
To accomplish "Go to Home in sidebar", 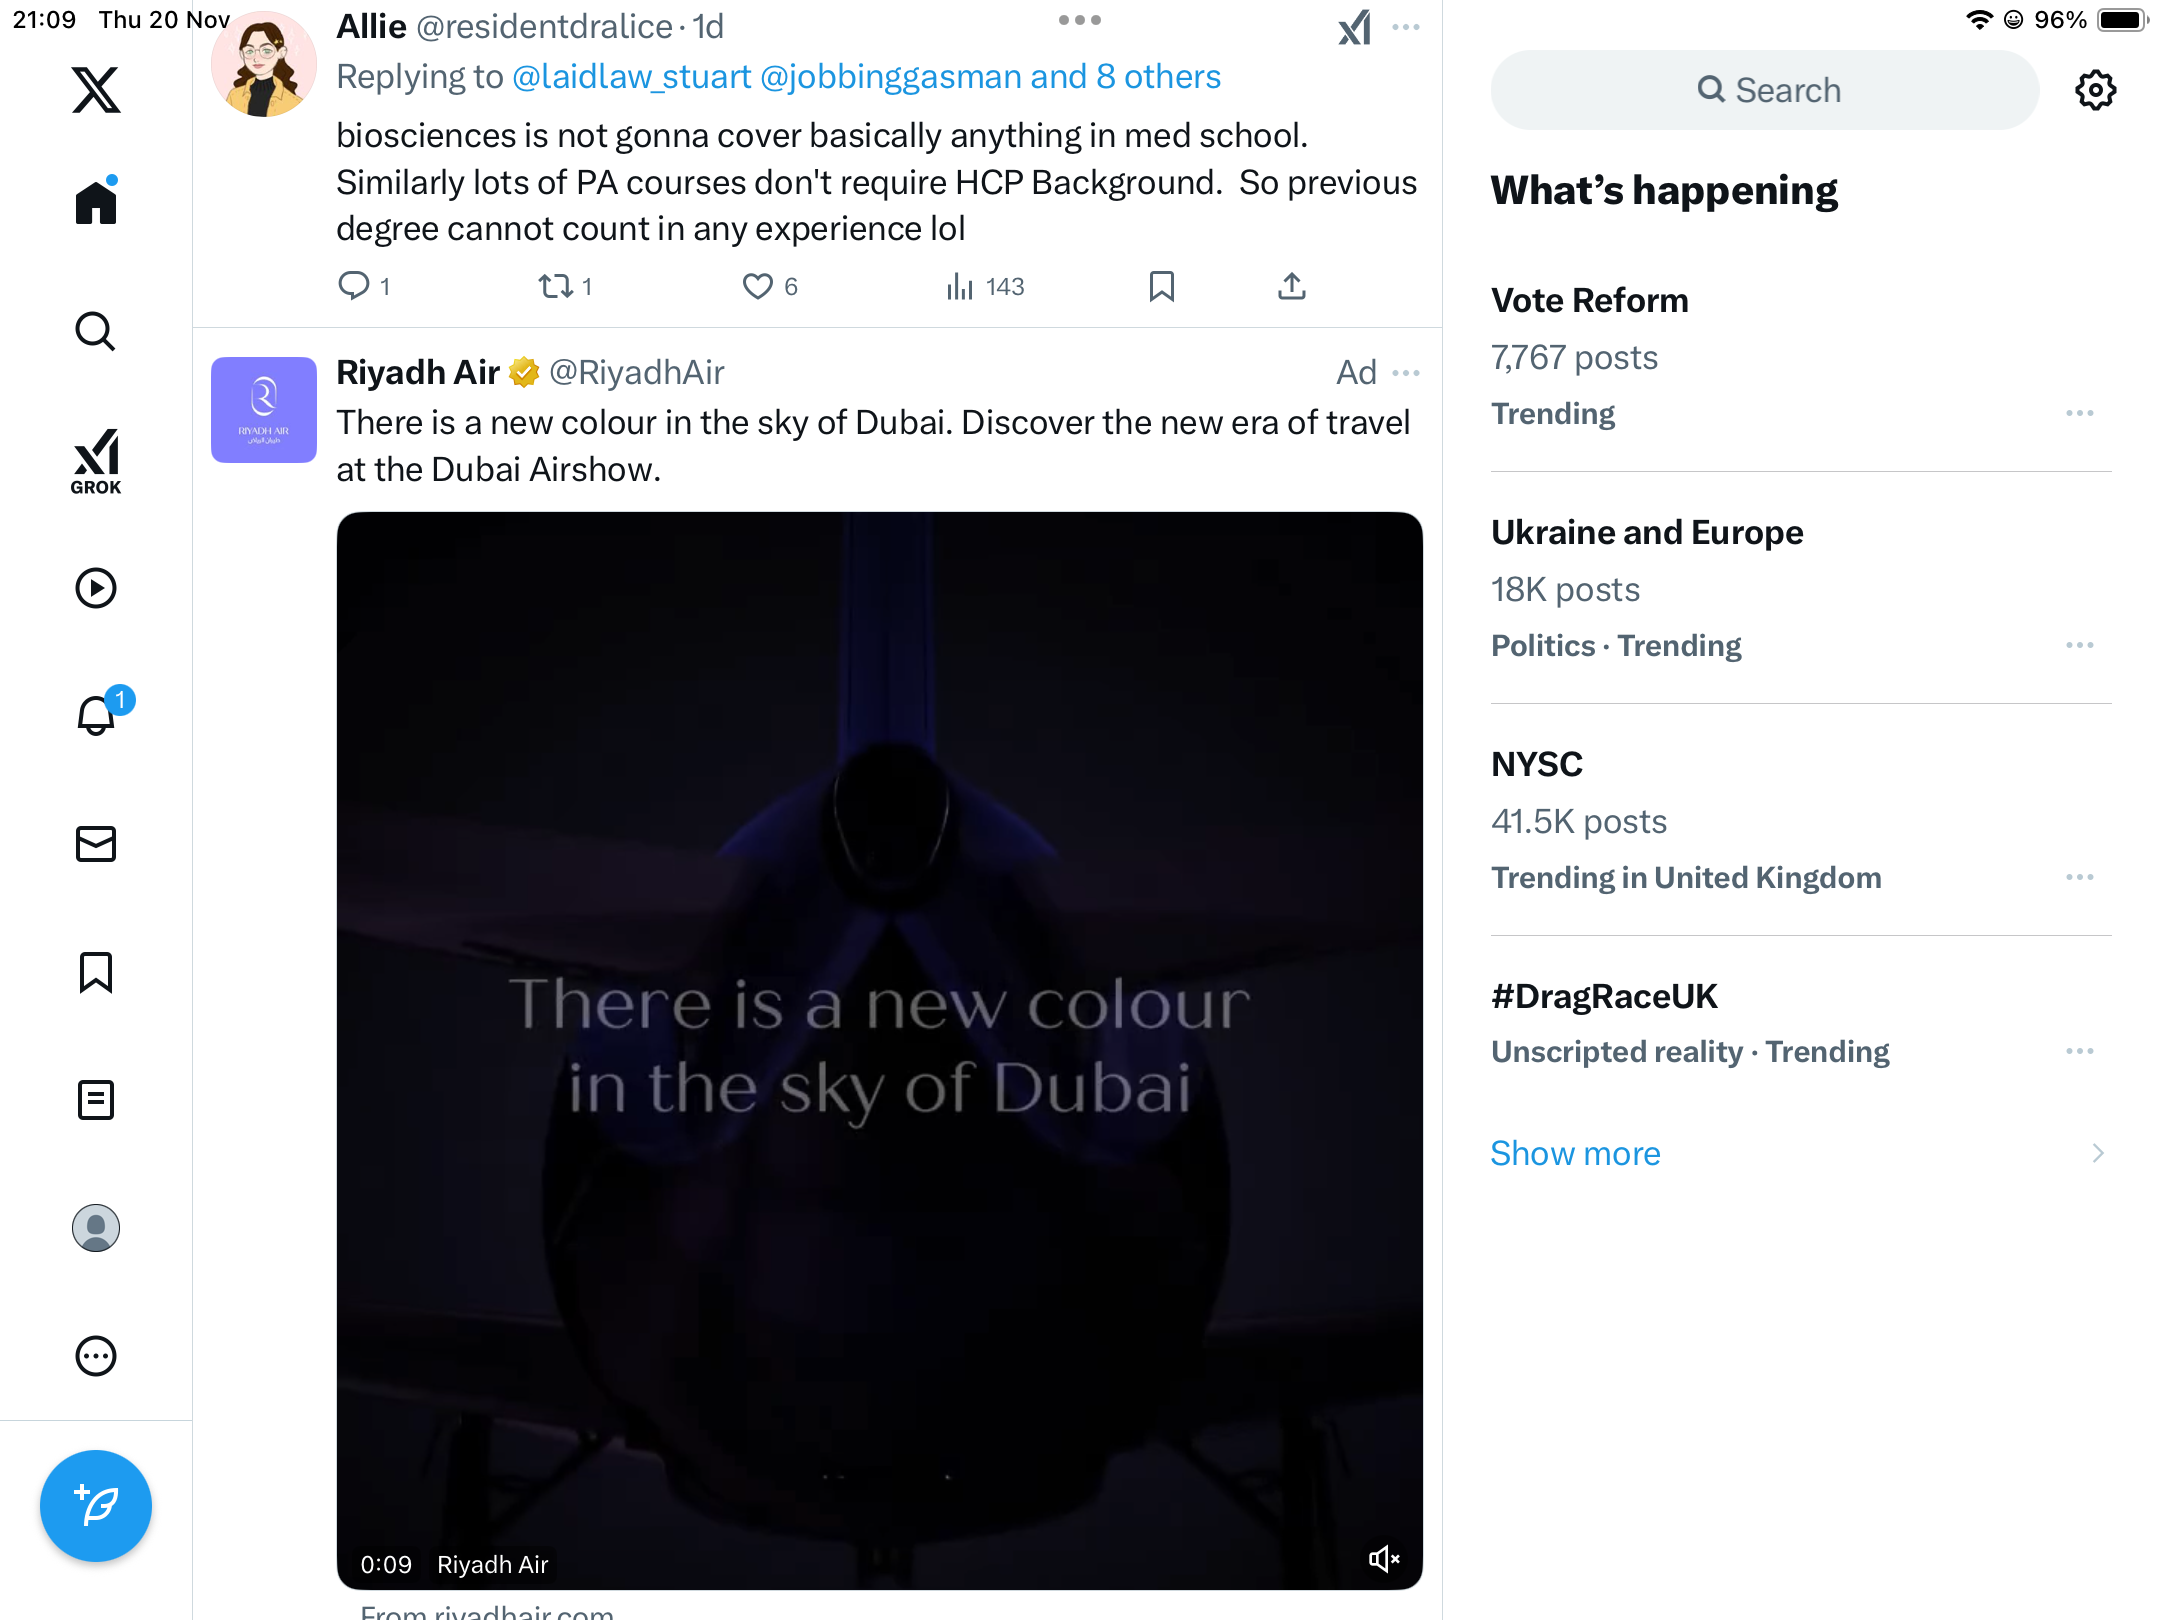I will [x=96, y=203].
